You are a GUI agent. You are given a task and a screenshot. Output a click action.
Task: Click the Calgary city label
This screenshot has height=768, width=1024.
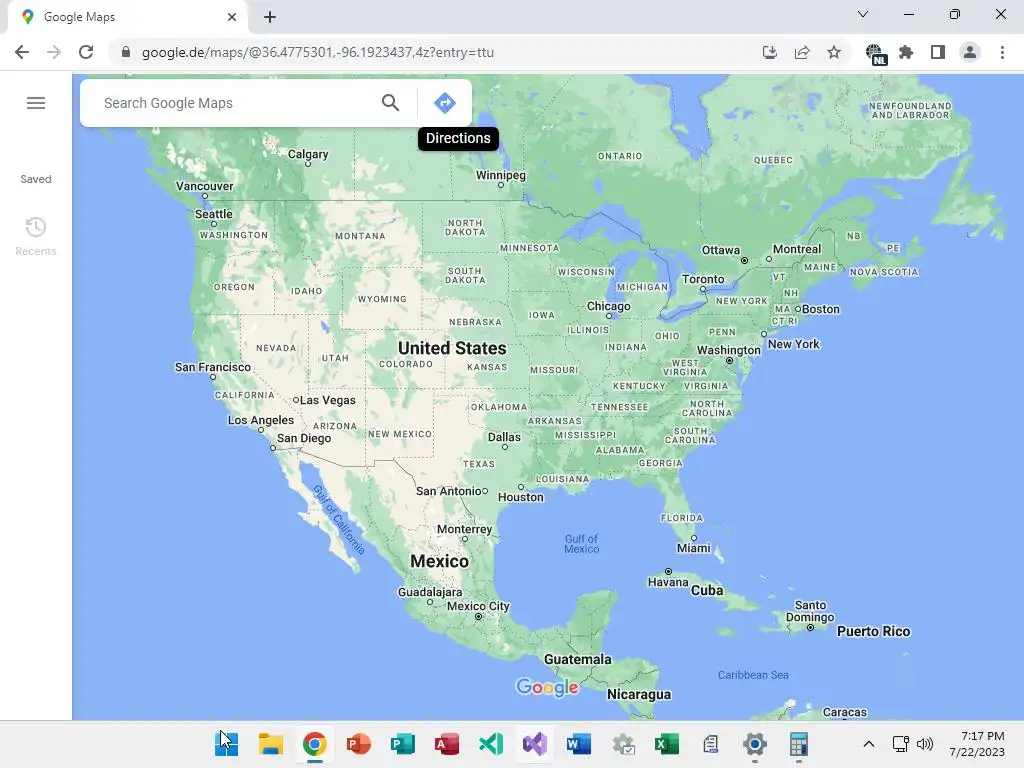click(308, 154)
